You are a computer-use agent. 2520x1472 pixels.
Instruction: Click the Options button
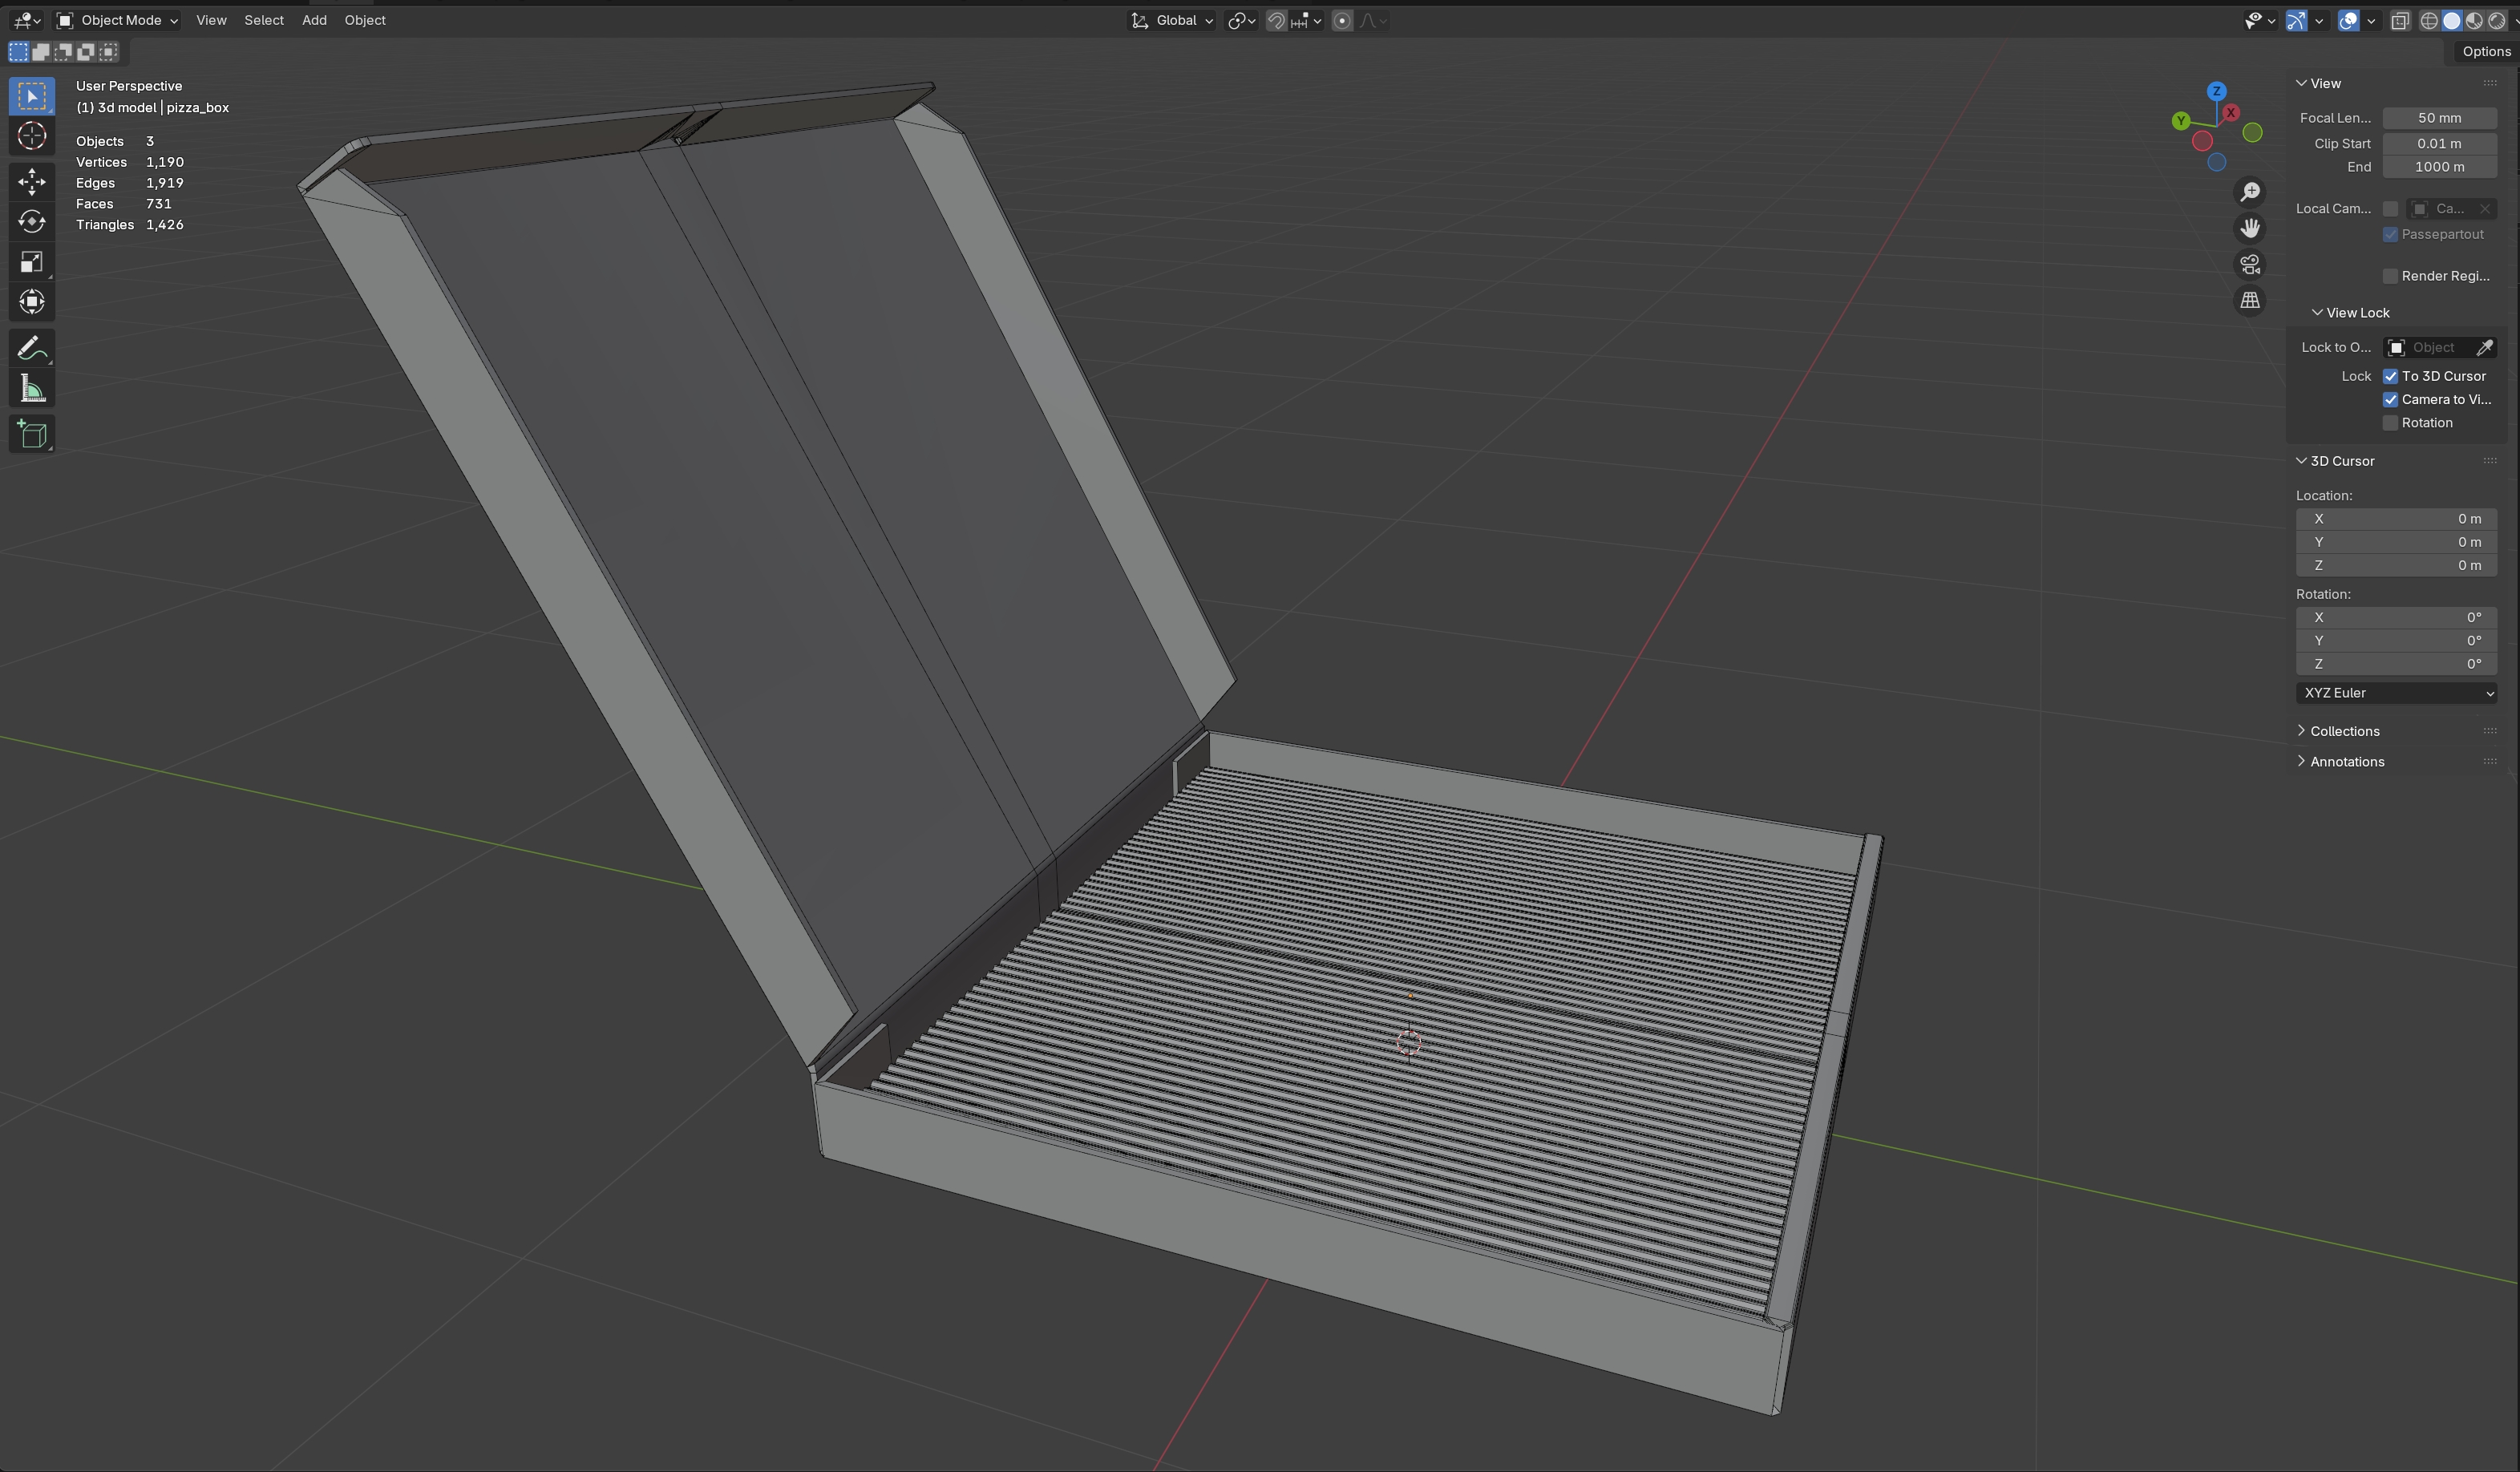2485,51
